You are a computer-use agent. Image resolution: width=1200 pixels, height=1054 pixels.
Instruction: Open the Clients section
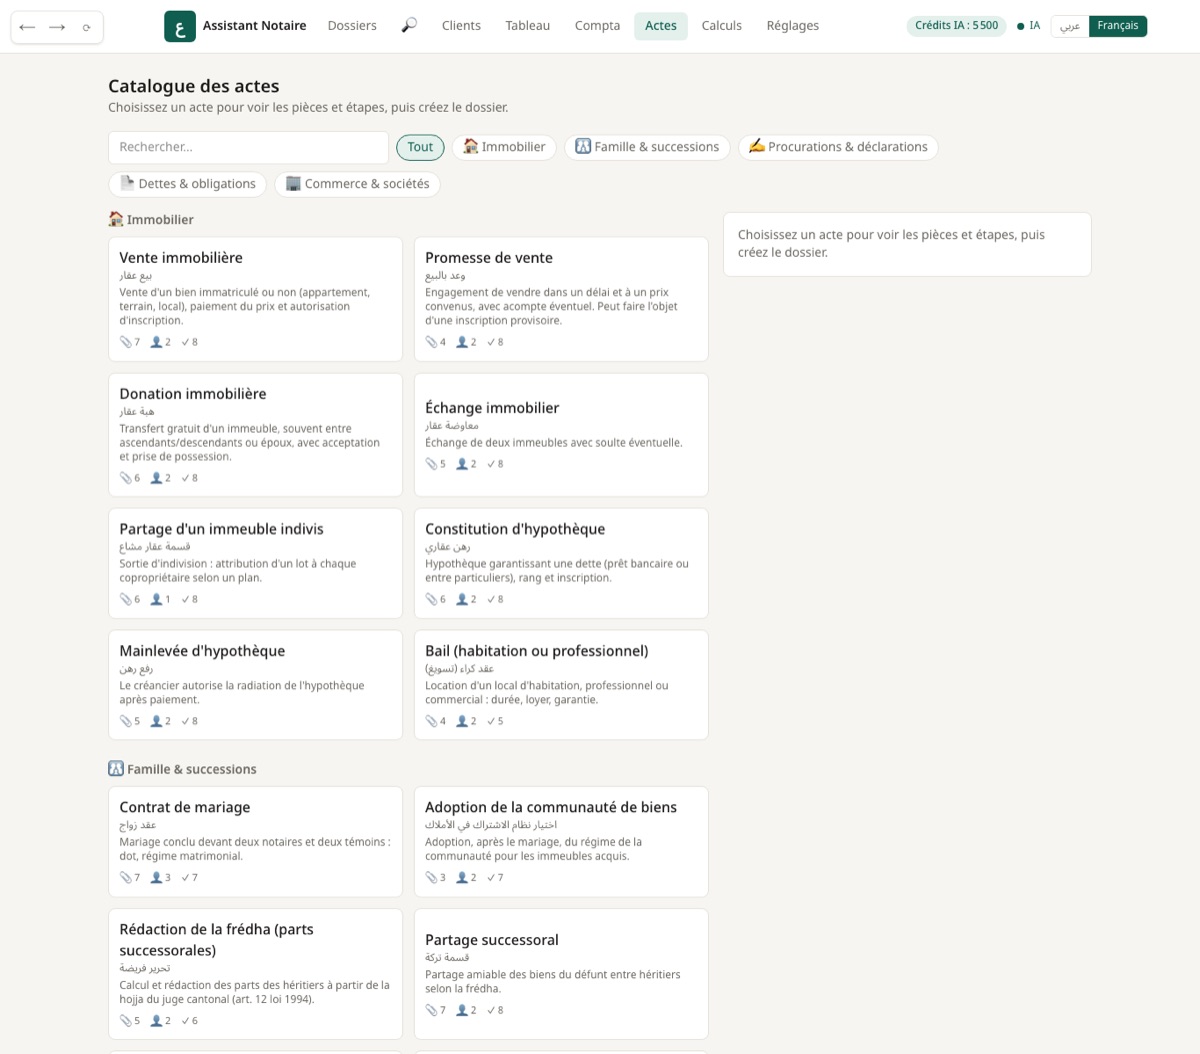coord(461,26)
